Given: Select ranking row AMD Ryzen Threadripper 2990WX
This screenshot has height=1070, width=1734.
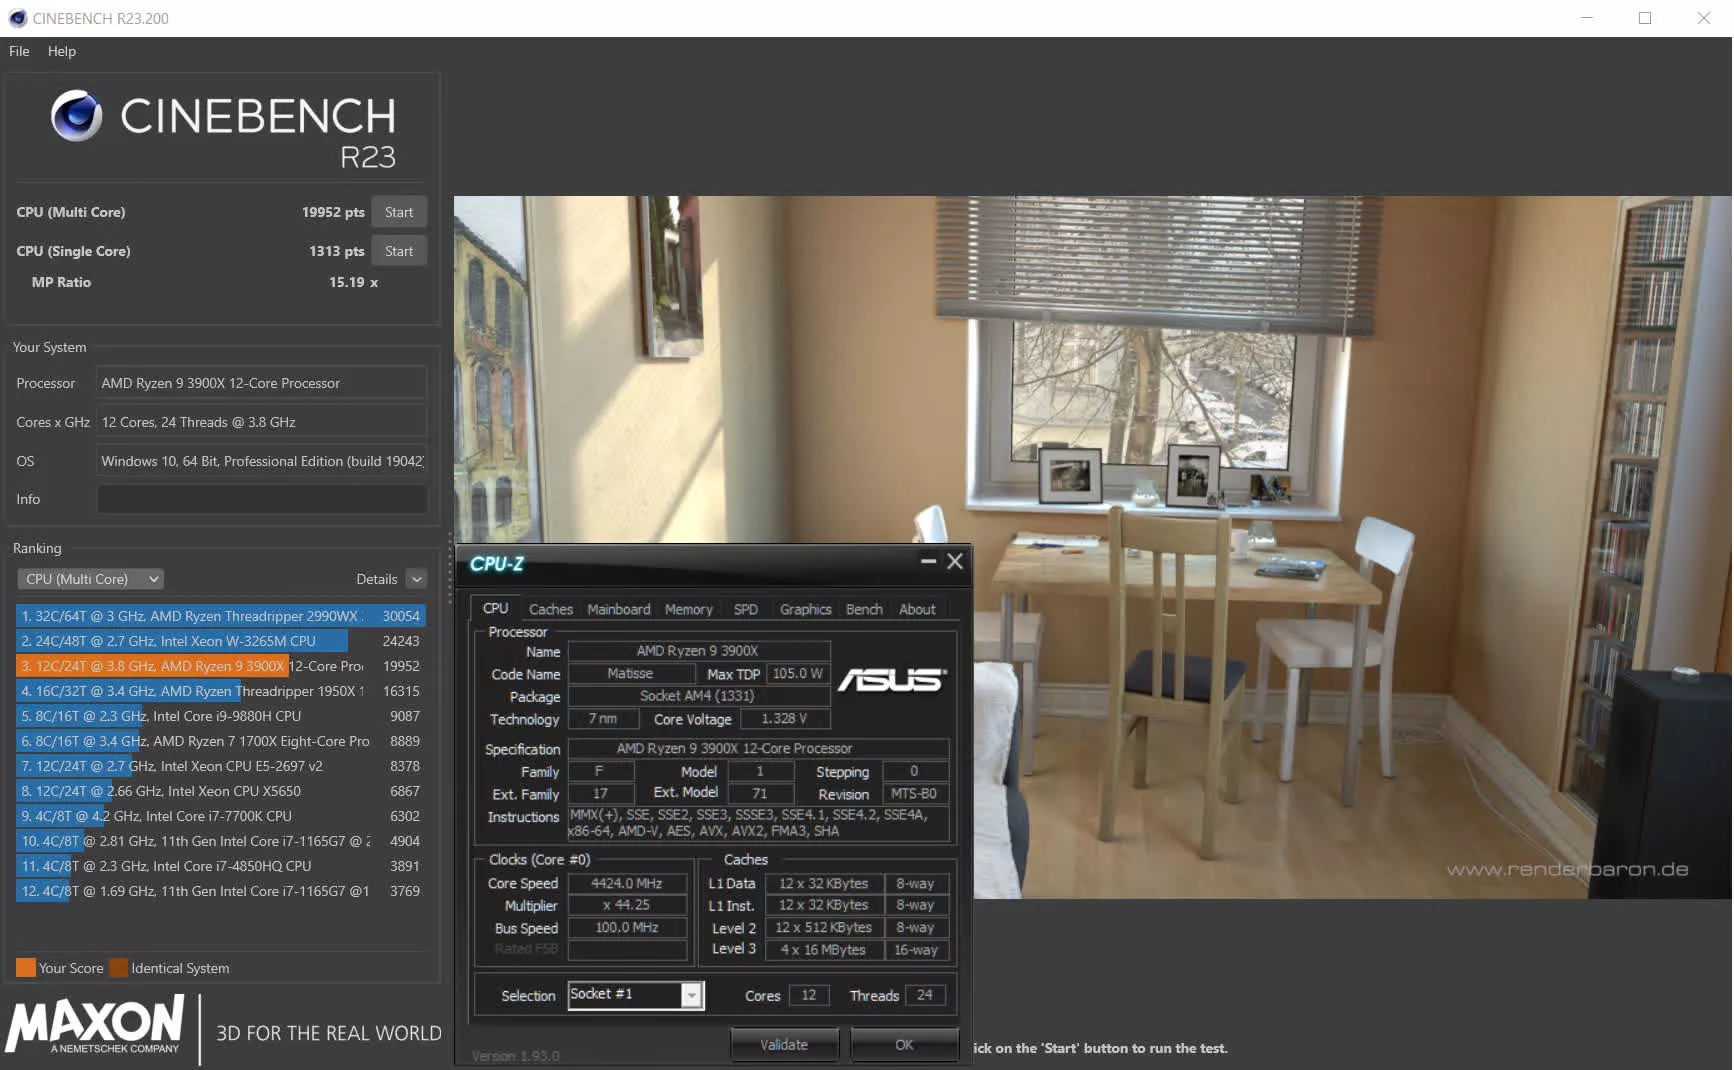Looking at the screenshot, I should (220, 616).
